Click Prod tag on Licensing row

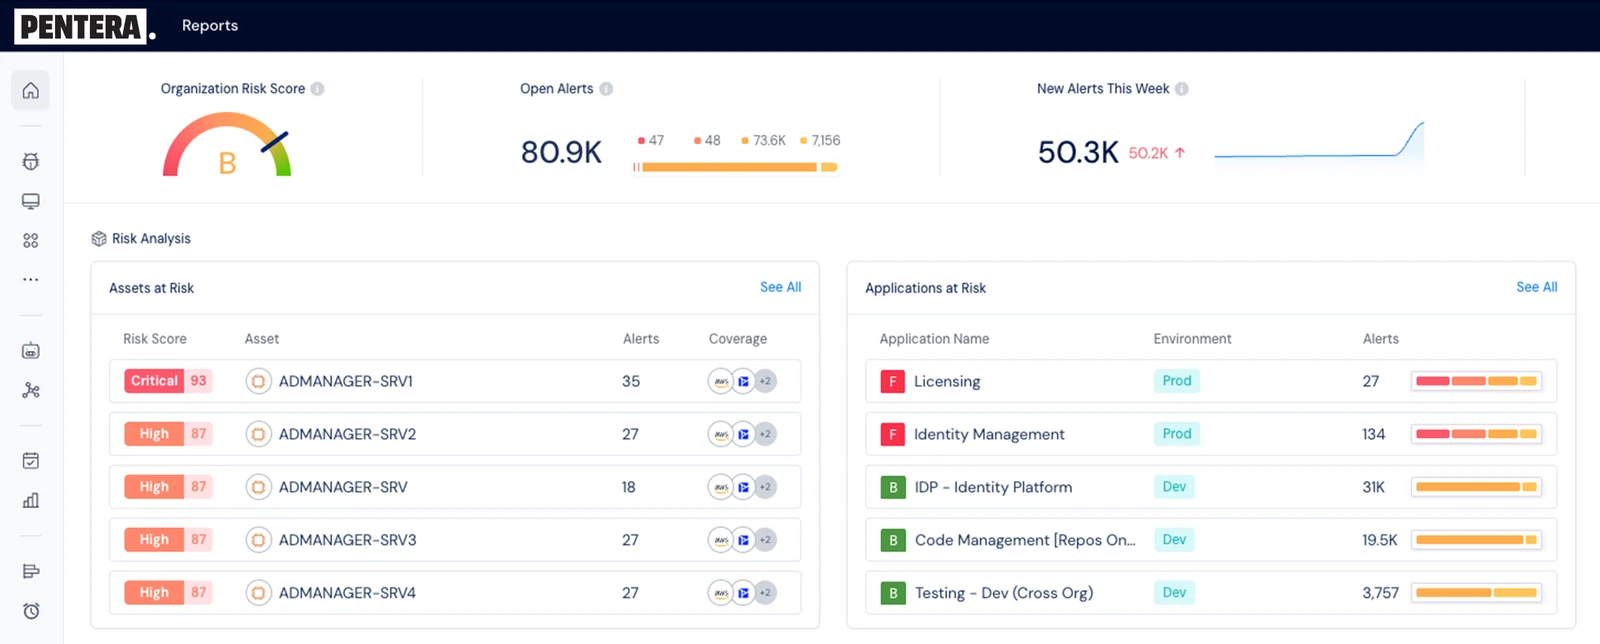[1177, 381]
